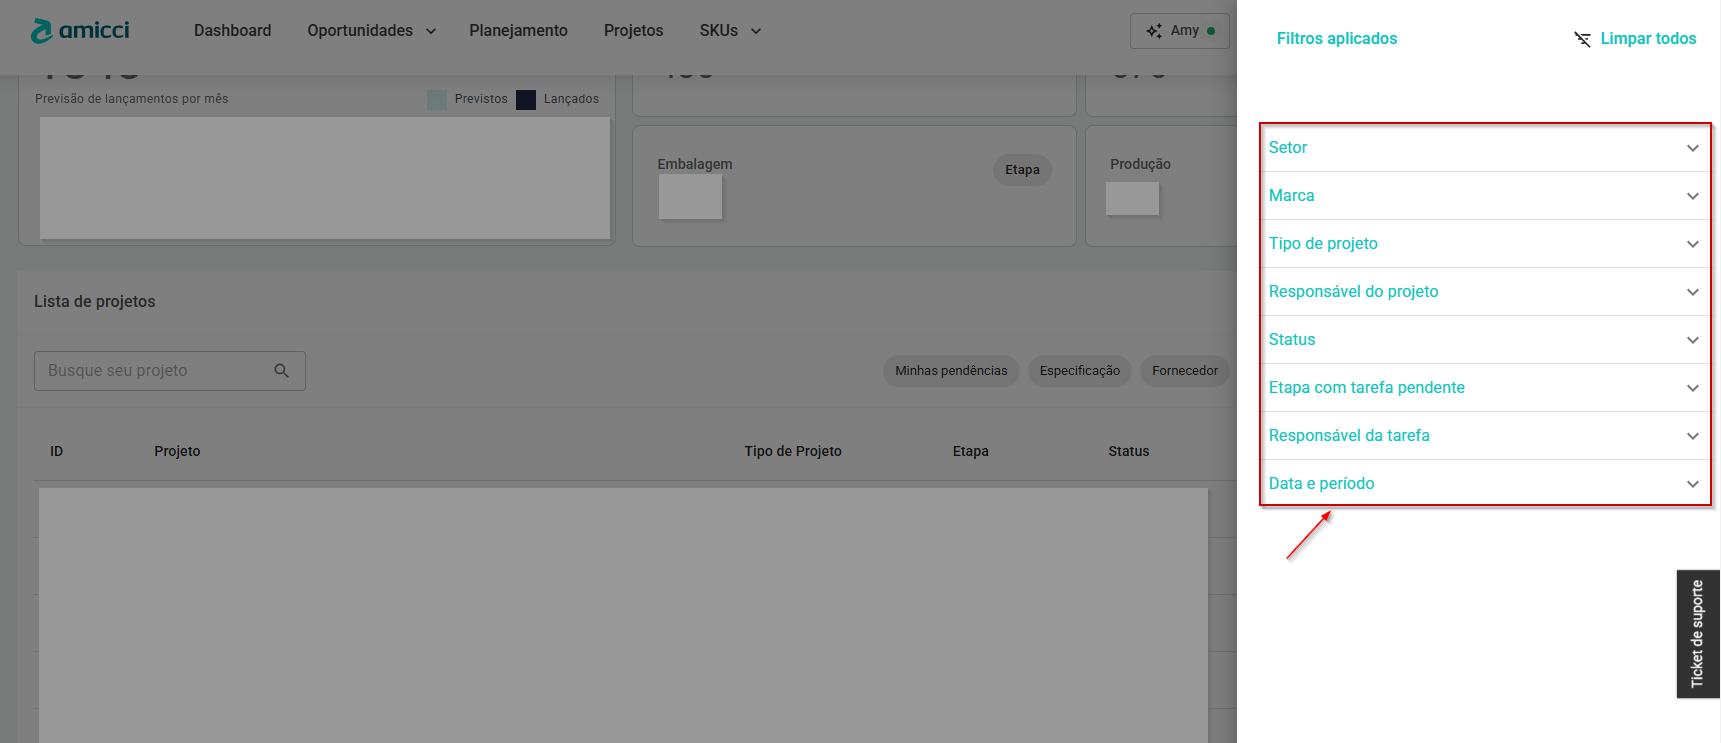Toggle the Fornecedor filter chip
The image size is (1721, 743).
click(1184, 371)
